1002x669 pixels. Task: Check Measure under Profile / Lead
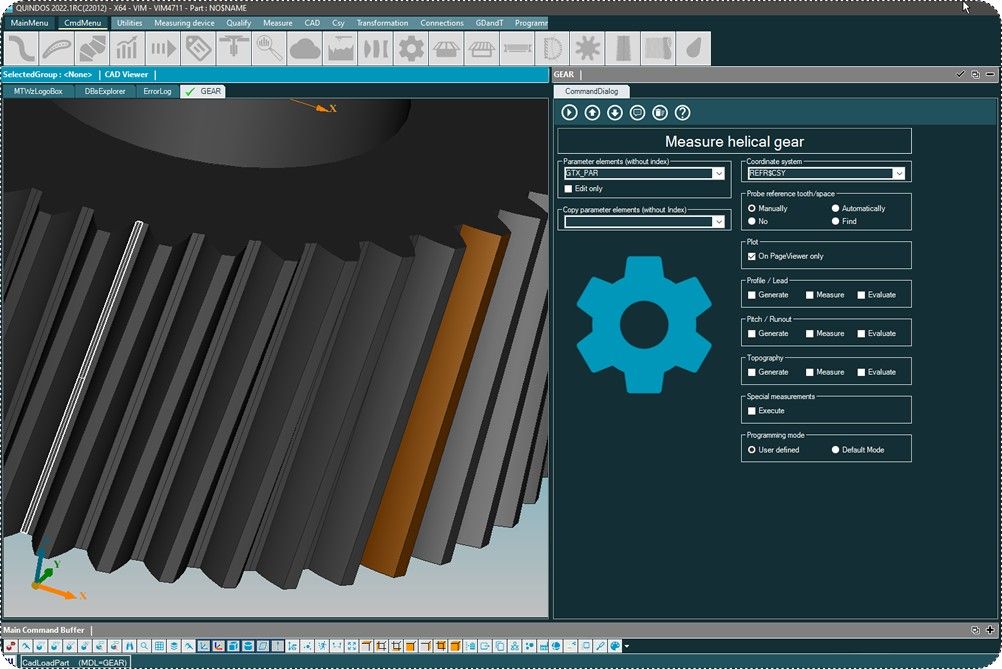click(810, 295)
